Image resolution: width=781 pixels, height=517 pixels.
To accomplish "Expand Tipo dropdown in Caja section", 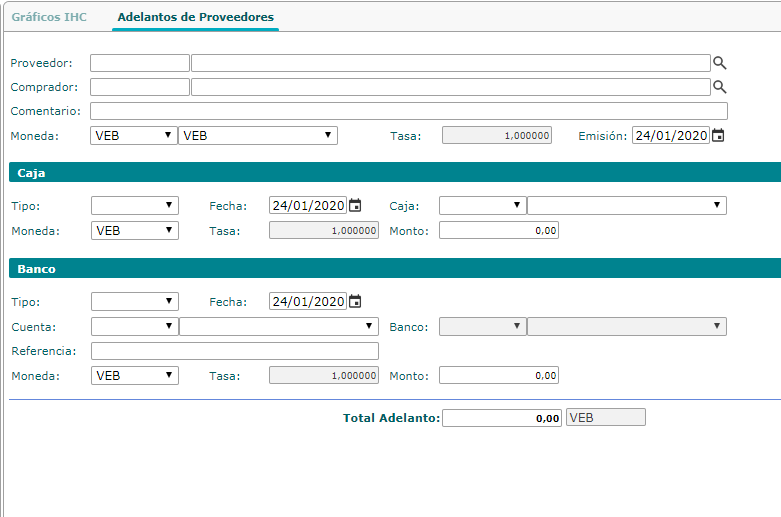I will pos(135,205).
